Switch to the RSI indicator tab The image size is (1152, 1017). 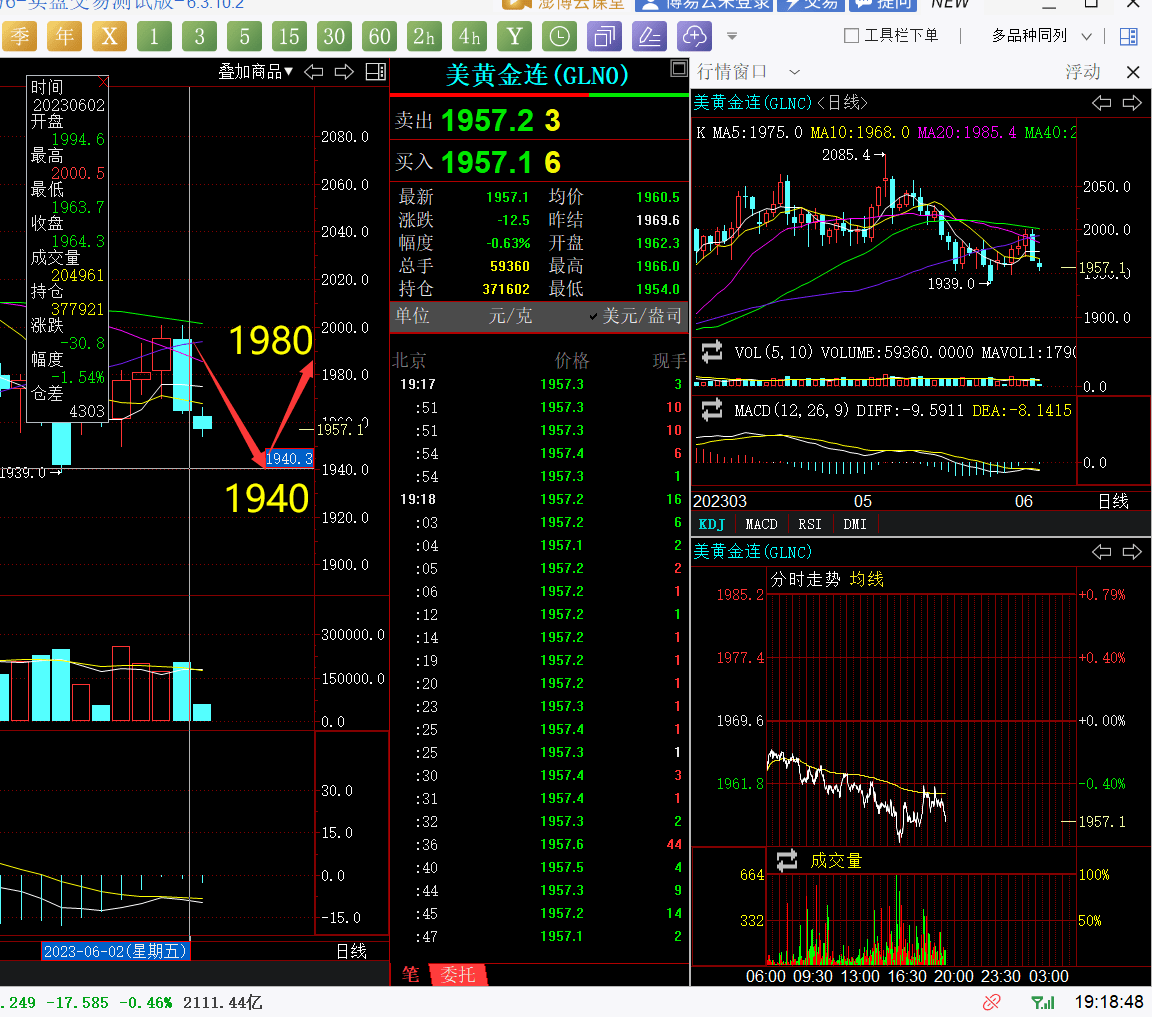(x=809, y=524)
